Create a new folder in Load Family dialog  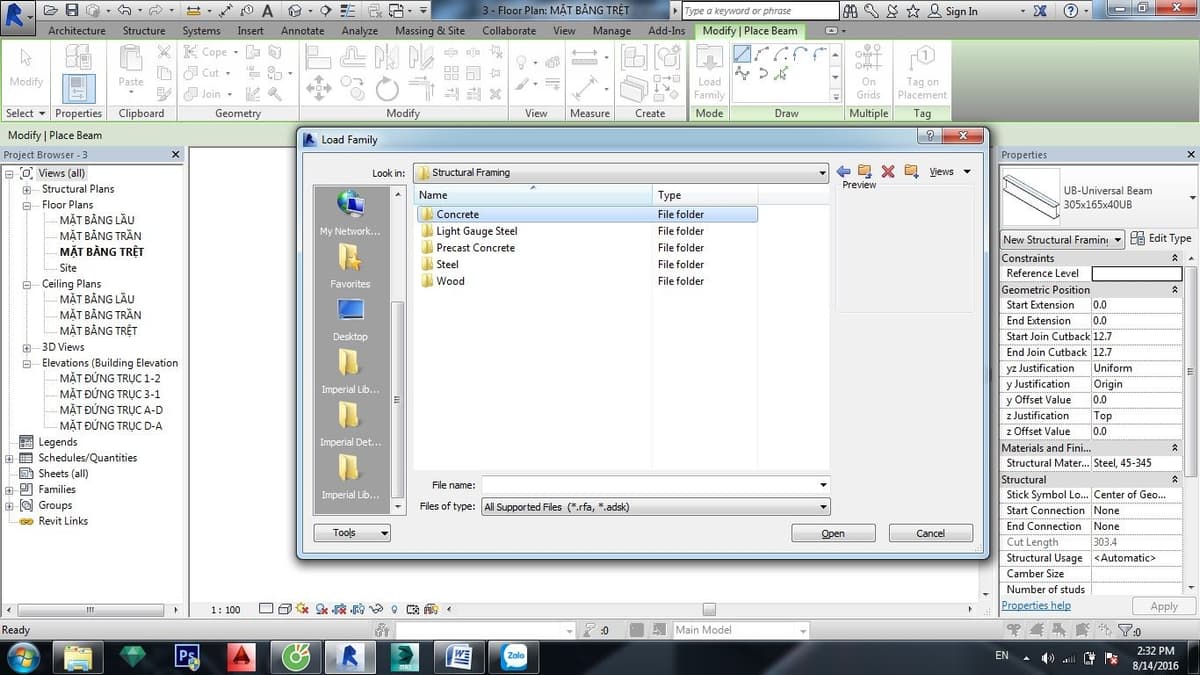(911, 172)
